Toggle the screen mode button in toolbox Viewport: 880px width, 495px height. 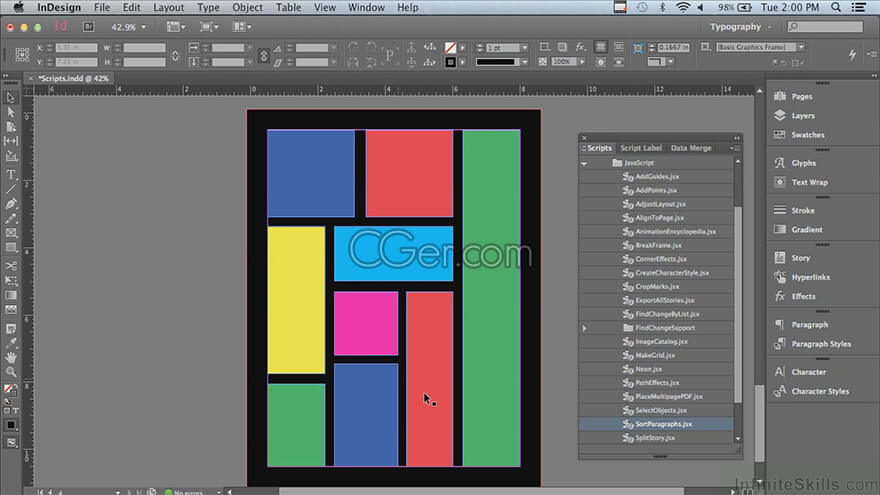coord(11,443)
